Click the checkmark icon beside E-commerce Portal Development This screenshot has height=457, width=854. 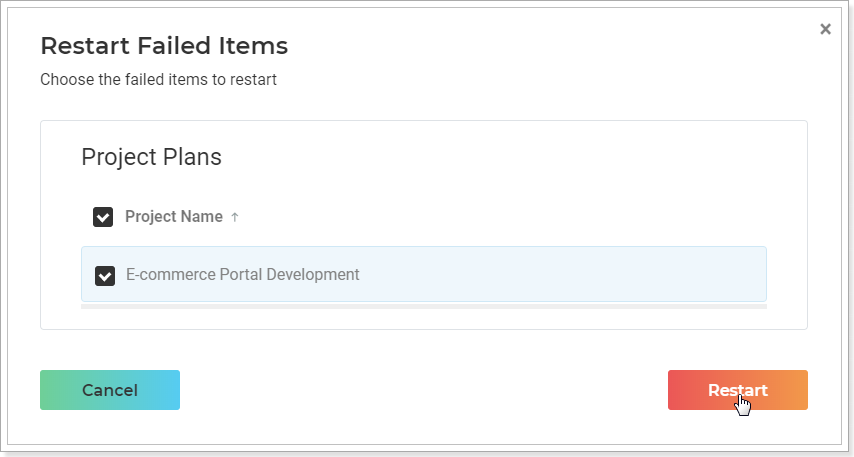tap(105, 276)
